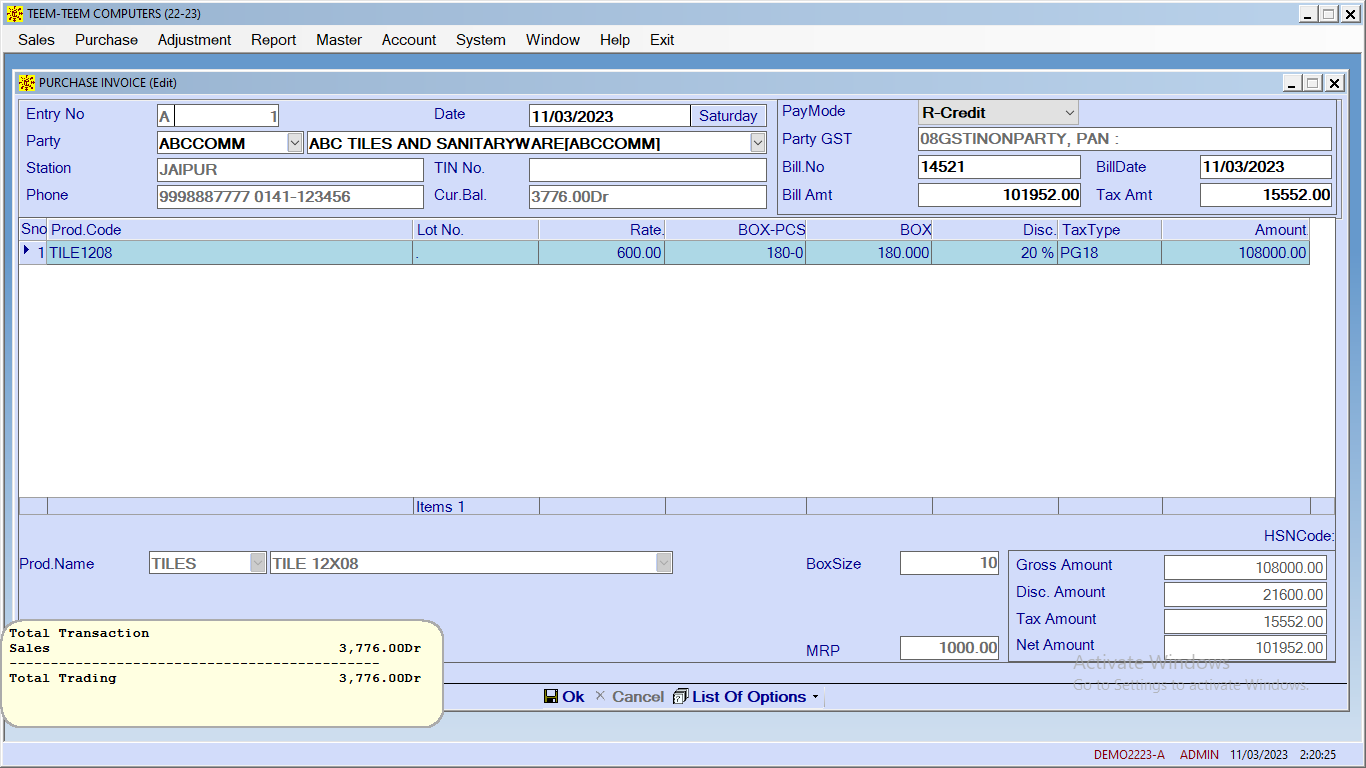Click the Purchase Invoice window icon
This screenshot has width=1366, height=768.
coord(27,83)
